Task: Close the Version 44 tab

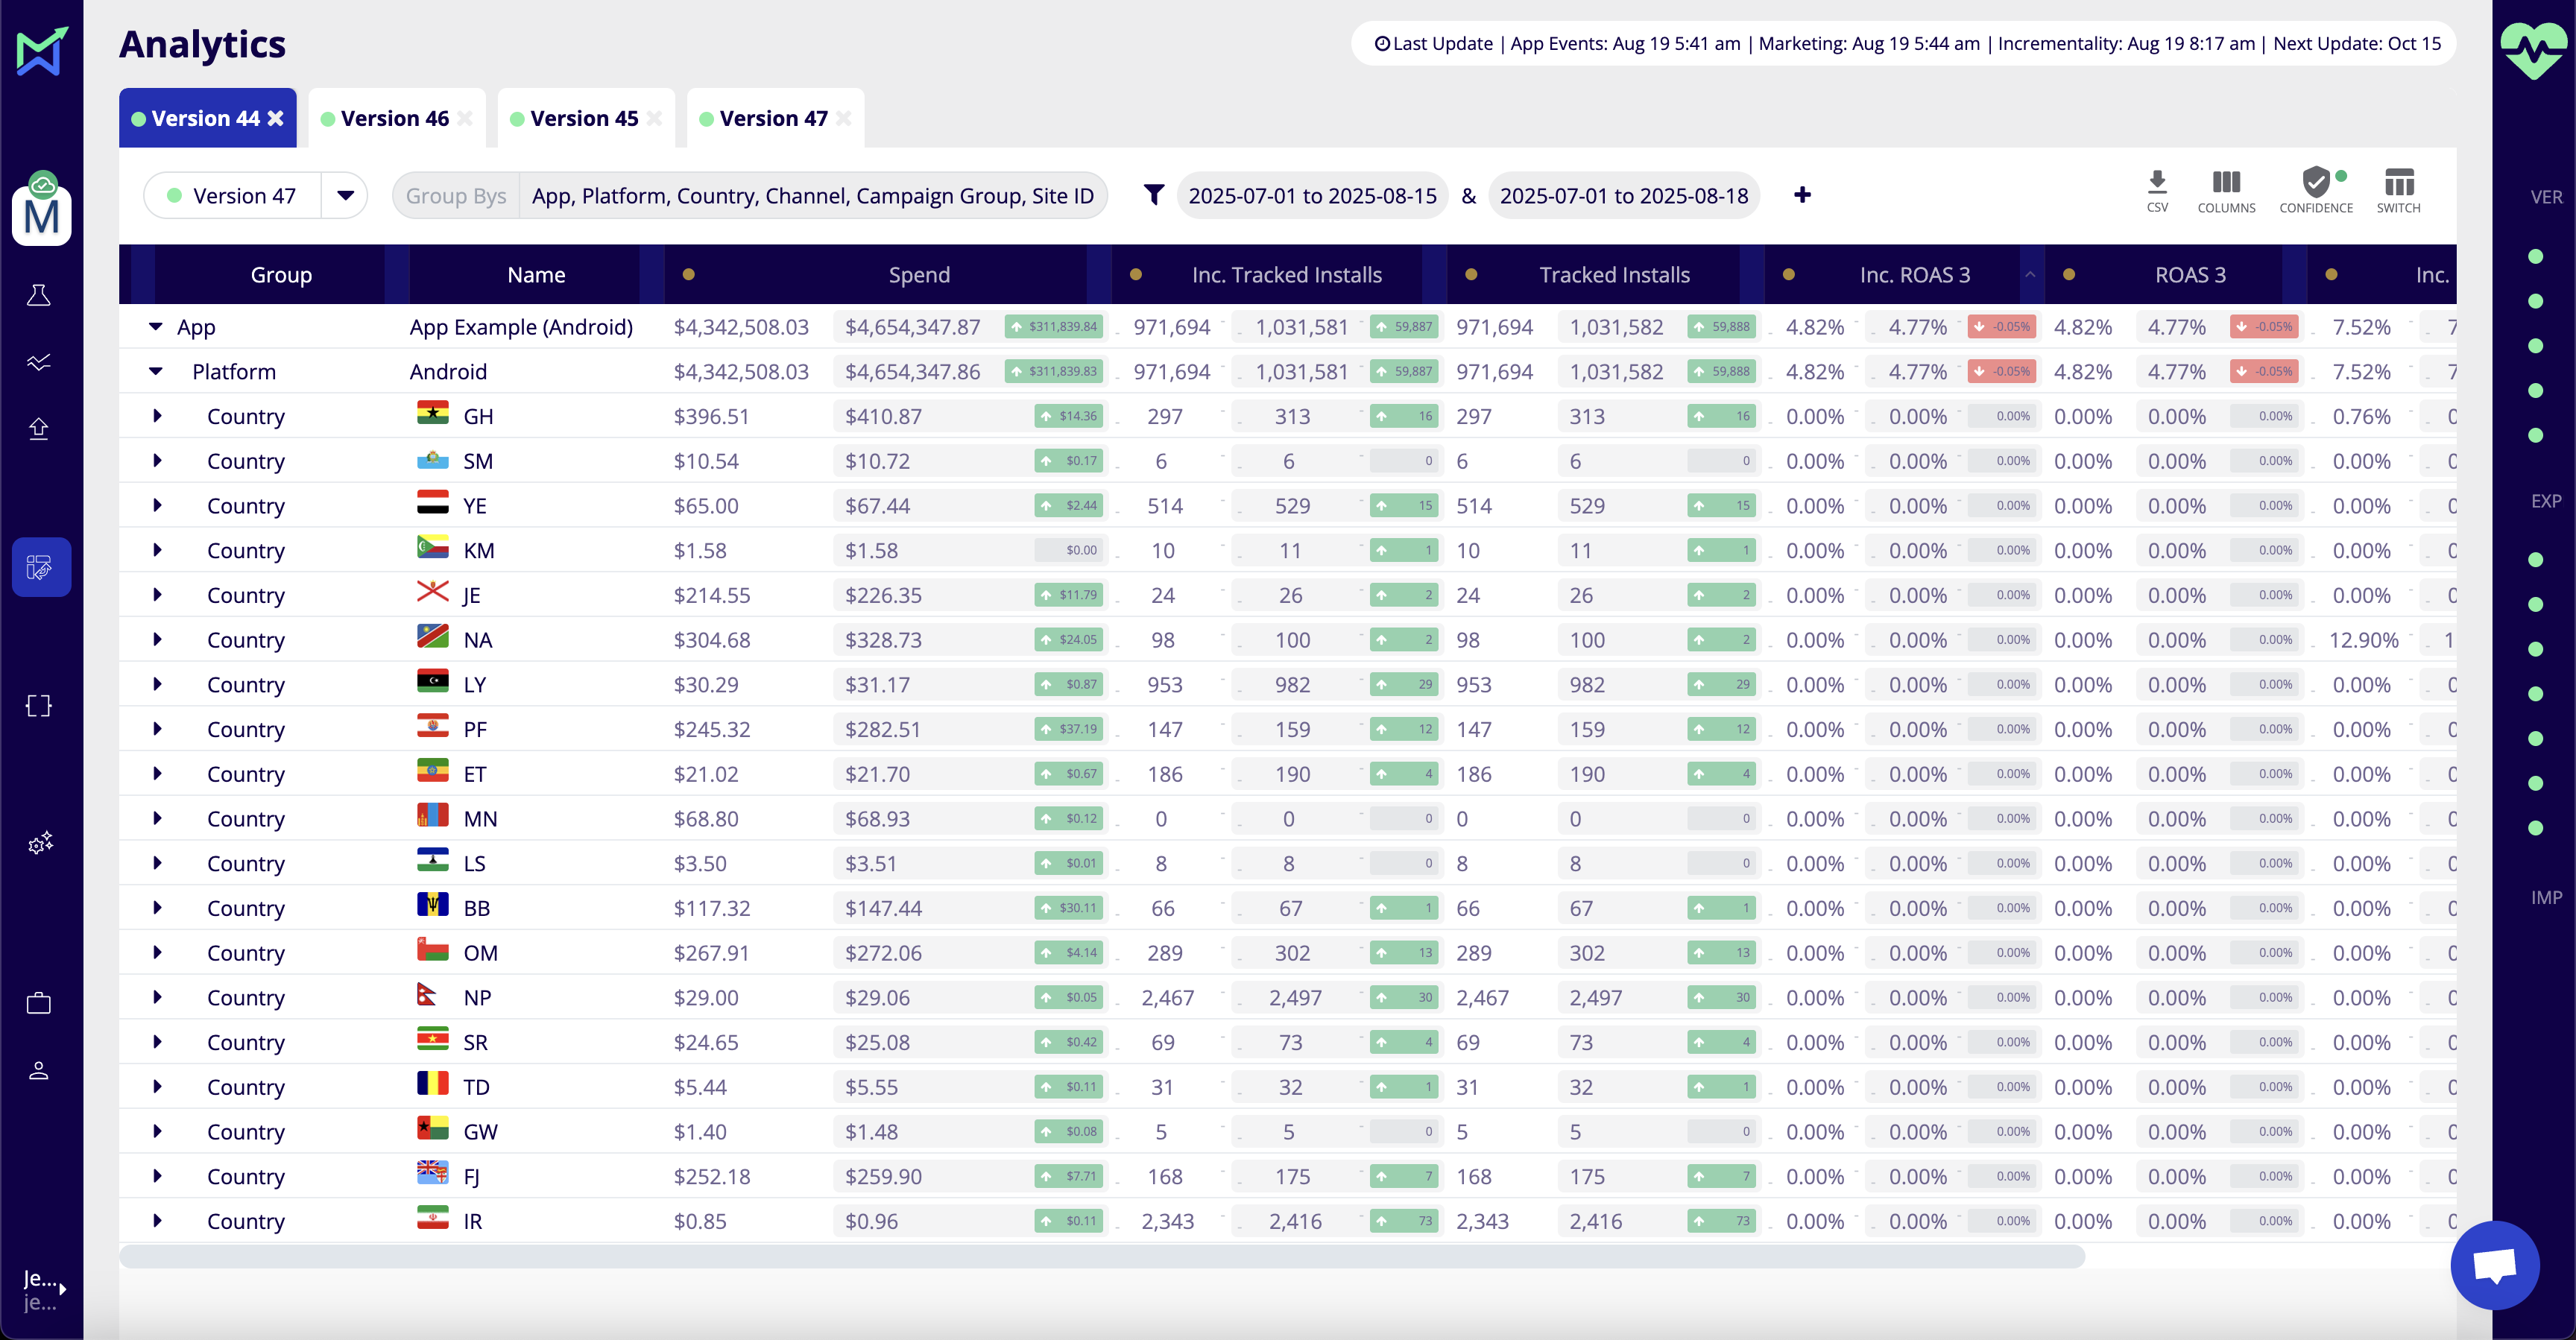Action: point(275,119)
